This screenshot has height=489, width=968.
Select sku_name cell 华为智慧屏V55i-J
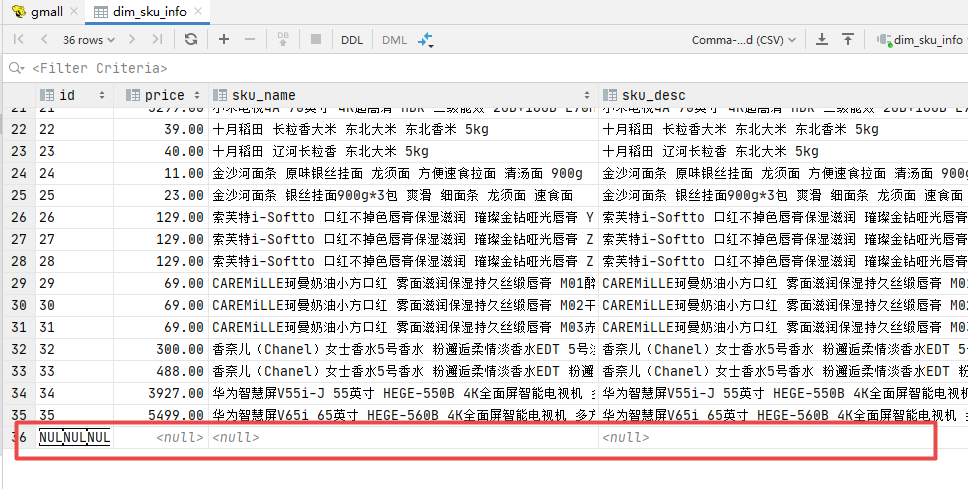tap(403, 393)
